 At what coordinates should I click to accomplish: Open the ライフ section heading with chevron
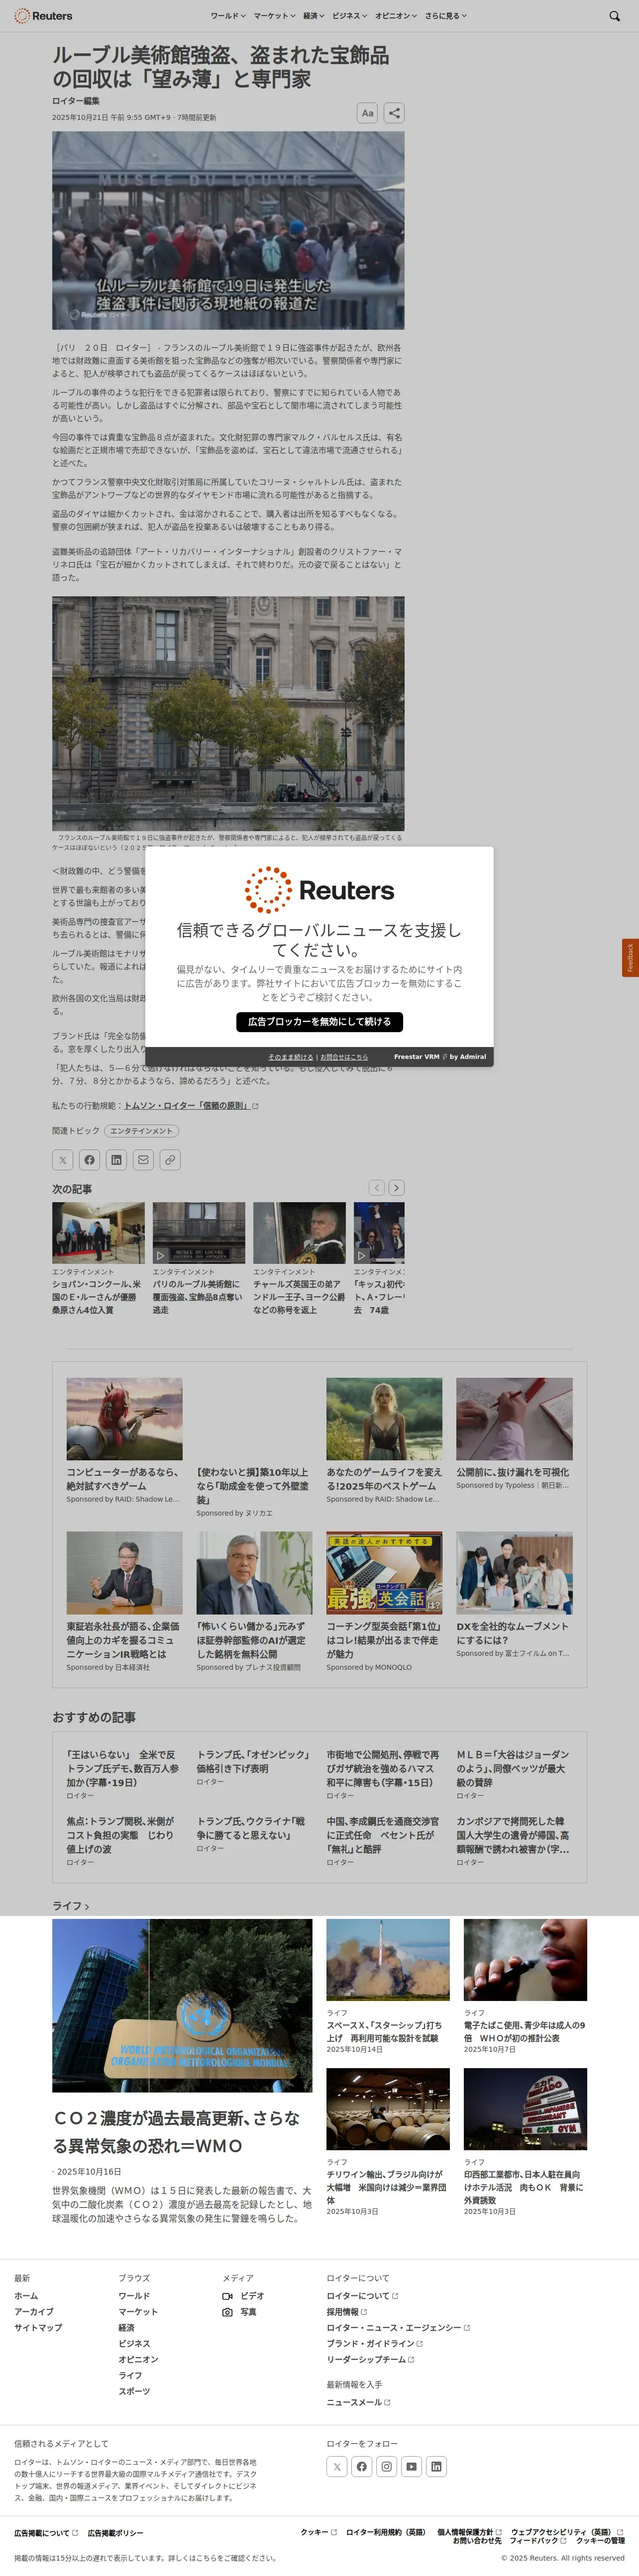pos(71,1906)
